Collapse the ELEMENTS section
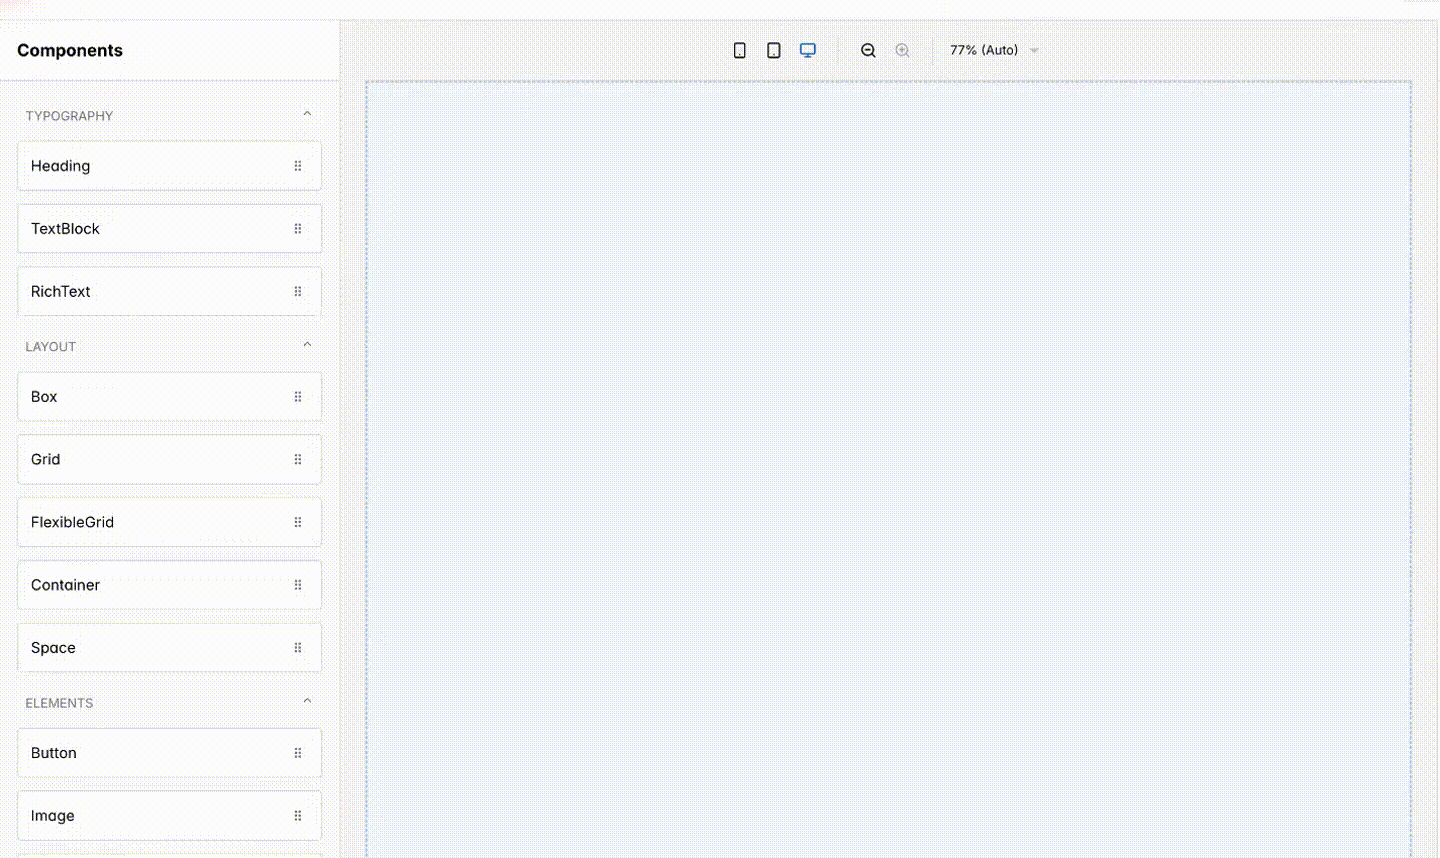The width and height of the screenshot is (1440, 858). tap(307, 700)
